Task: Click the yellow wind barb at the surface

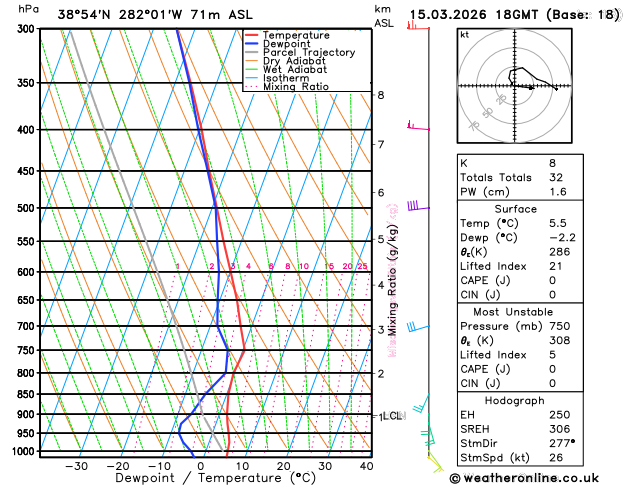Action: [x=435, y=463]
